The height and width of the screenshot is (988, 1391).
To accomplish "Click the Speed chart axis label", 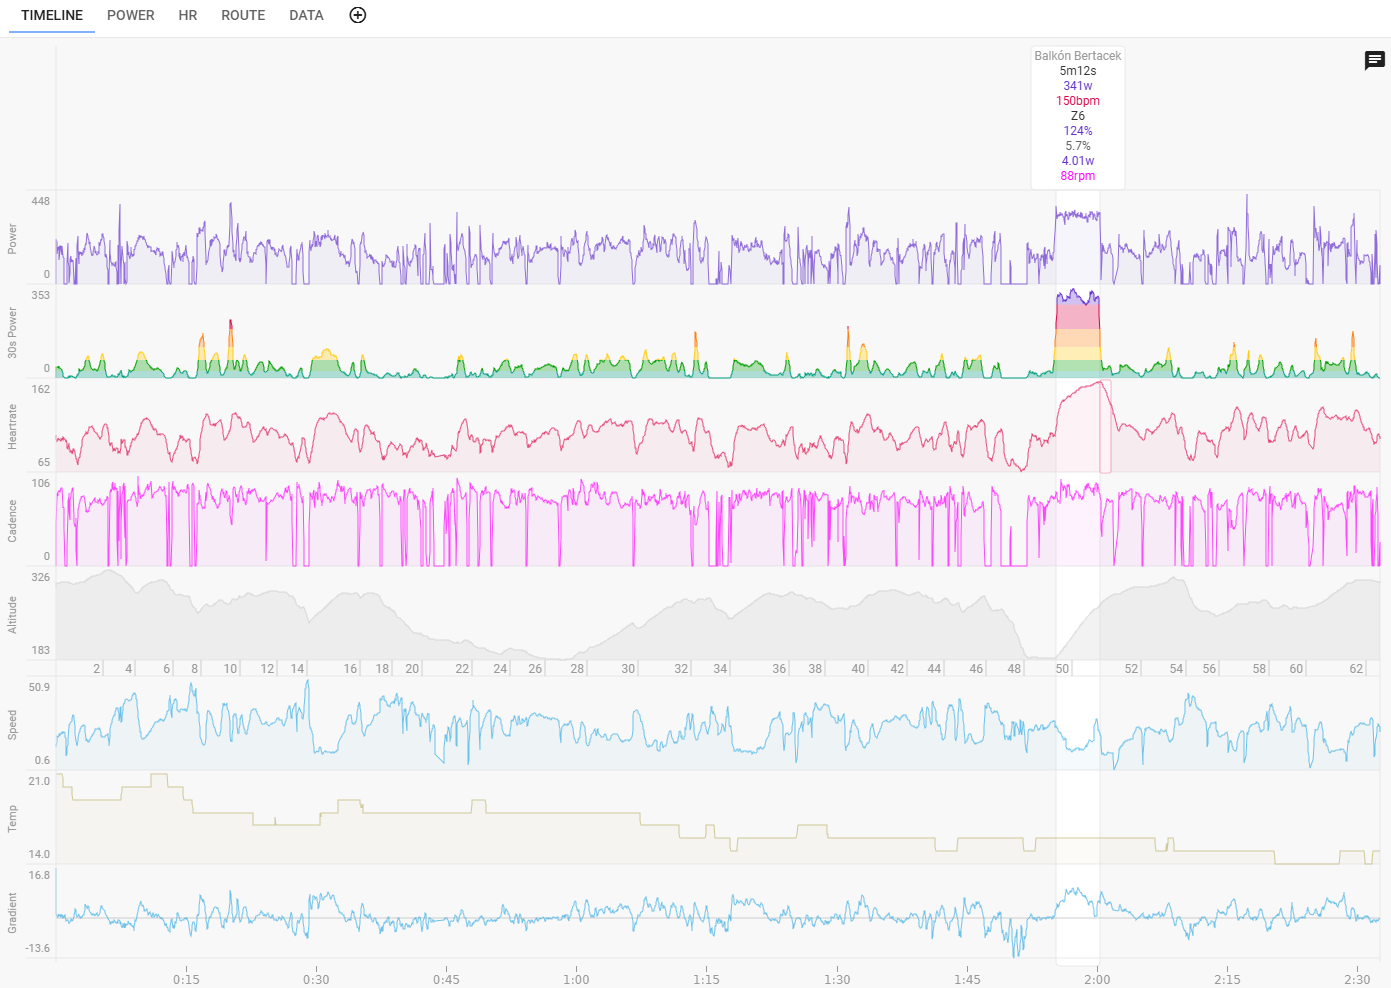I will tap(13, 725).
